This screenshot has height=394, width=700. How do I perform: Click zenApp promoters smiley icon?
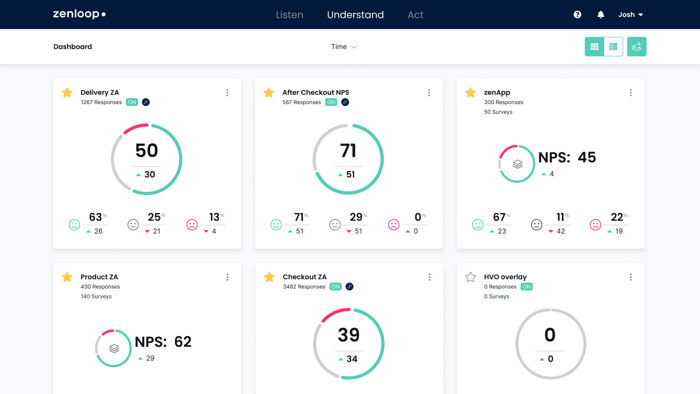click(478, 224)
